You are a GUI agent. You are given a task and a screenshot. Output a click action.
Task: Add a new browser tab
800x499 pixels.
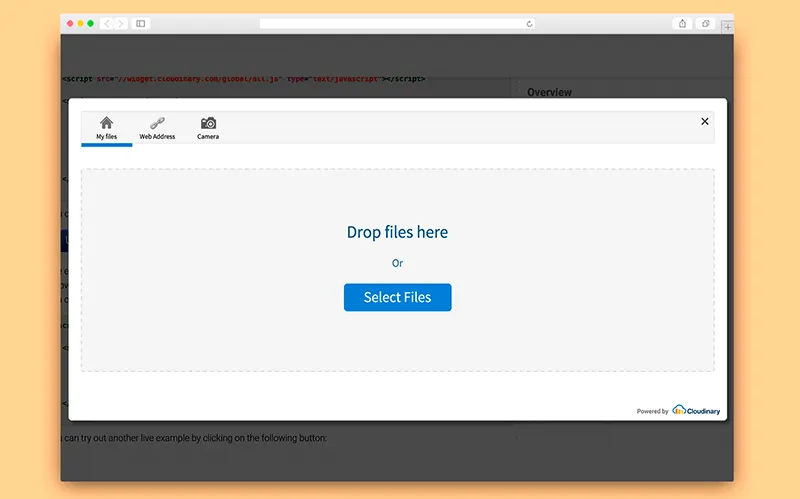click(728, 27)
